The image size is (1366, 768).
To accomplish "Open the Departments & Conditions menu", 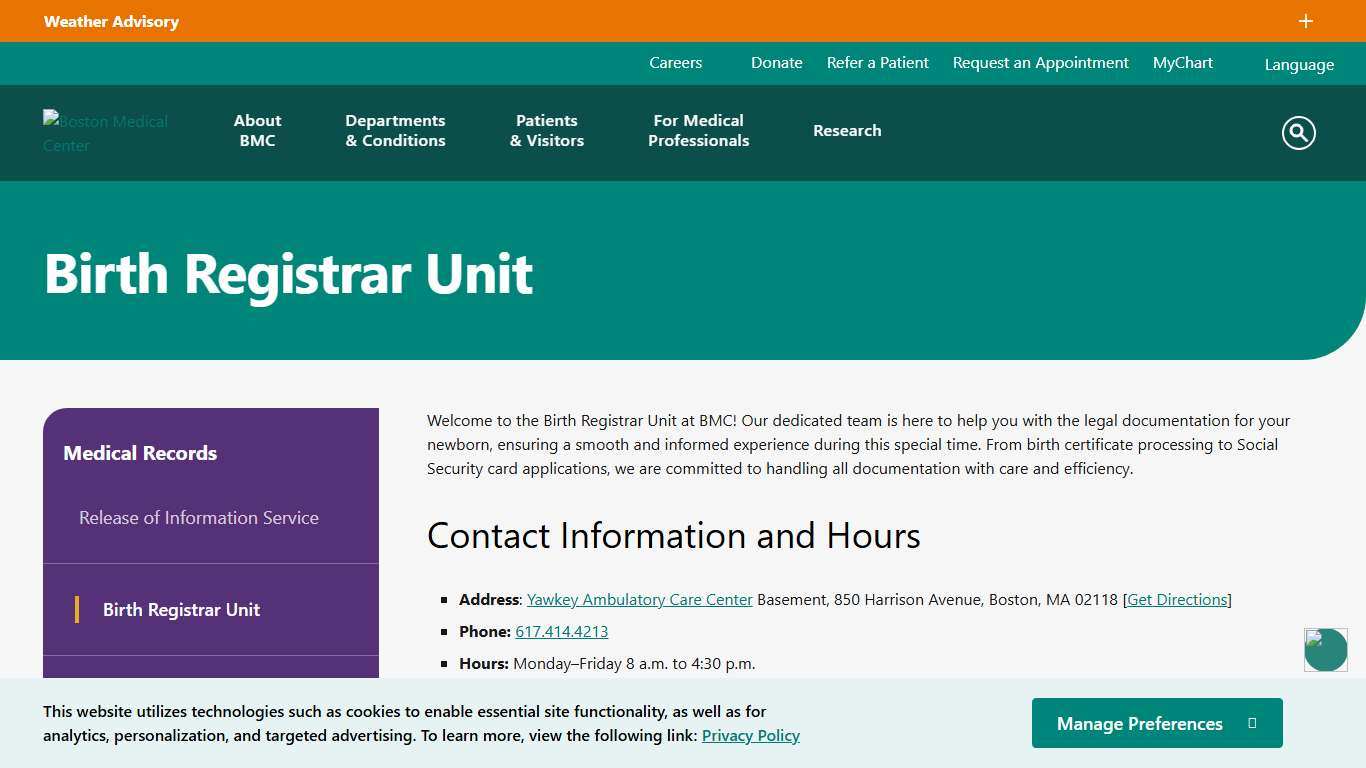I will [395, 131].
